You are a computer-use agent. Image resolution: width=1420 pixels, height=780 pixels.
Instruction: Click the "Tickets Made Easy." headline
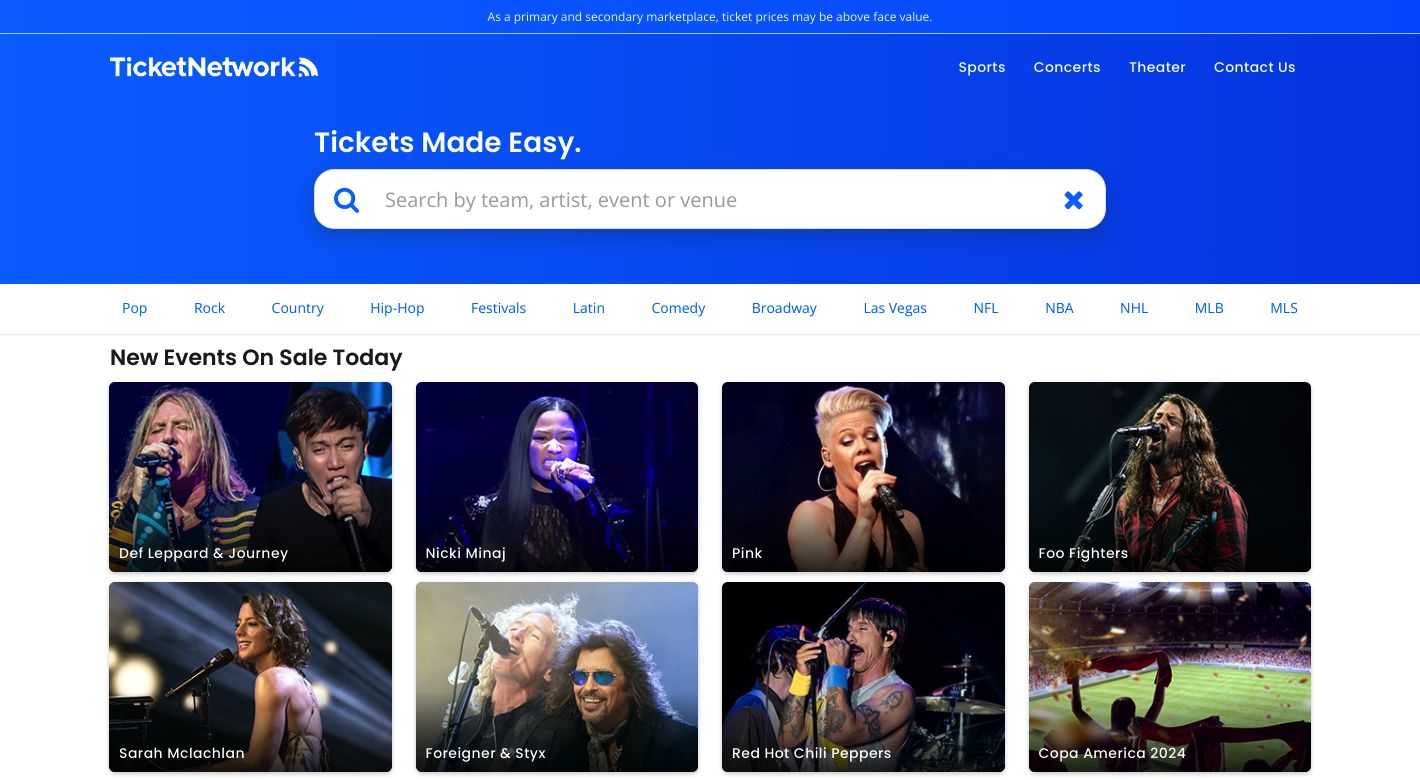point(448,143)
